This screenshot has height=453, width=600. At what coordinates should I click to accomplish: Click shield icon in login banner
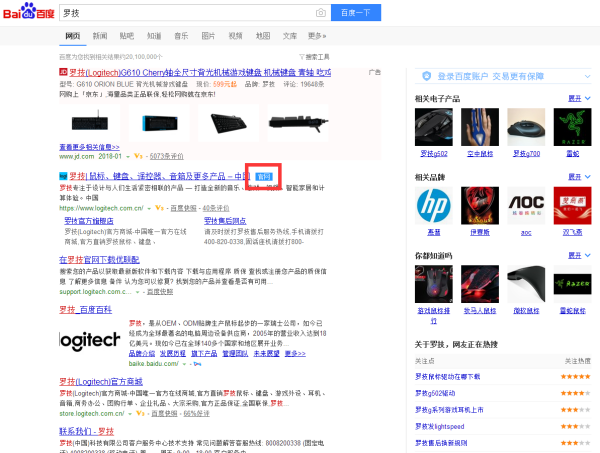[426, 76]
